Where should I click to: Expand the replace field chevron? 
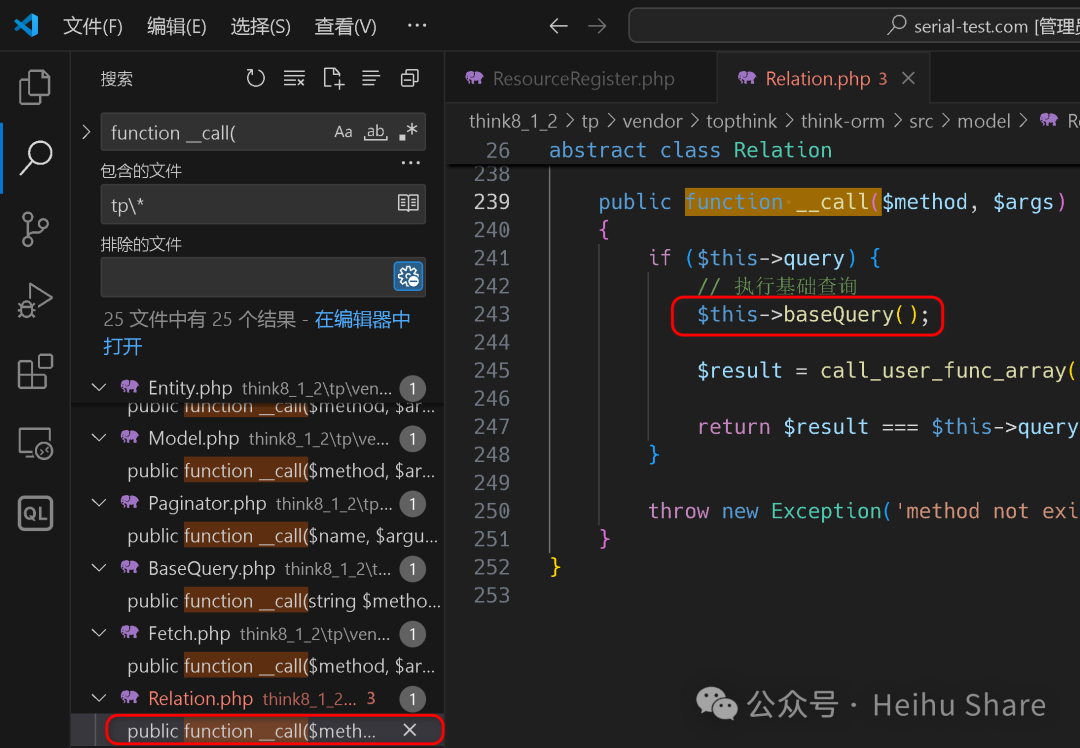86,132
